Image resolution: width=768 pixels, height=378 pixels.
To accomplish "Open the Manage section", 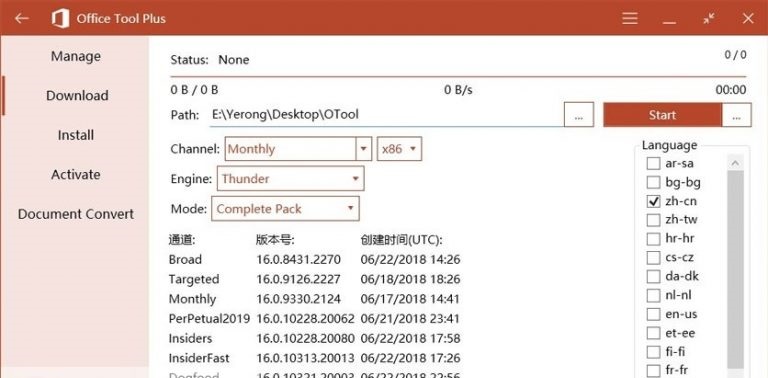I will (76, 56).
